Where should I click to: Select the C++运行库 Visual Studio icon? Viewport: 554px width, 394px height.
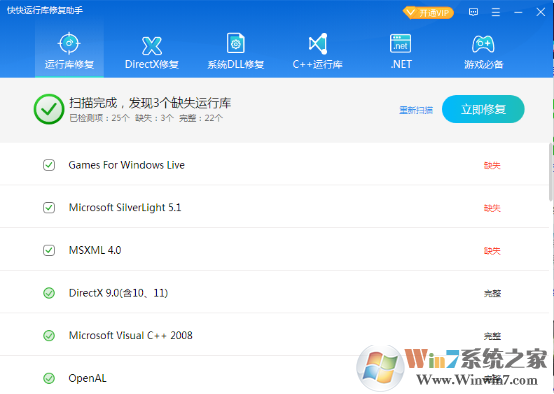(318, 43)
